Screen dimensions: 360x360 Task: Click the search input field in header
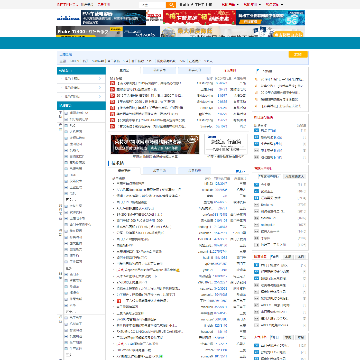tap(153, 5)
